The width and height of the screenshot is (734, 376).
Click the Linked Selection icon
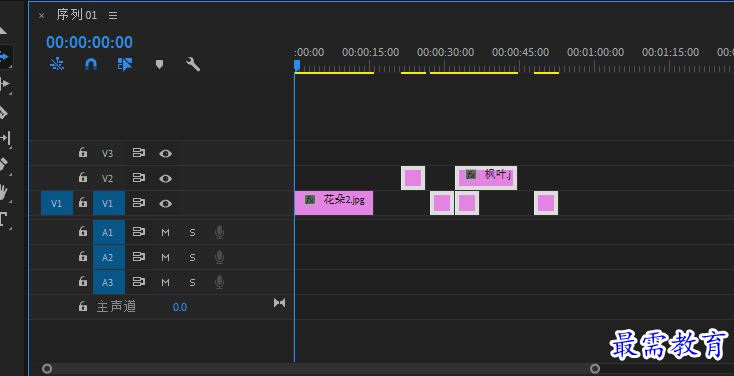125,64
